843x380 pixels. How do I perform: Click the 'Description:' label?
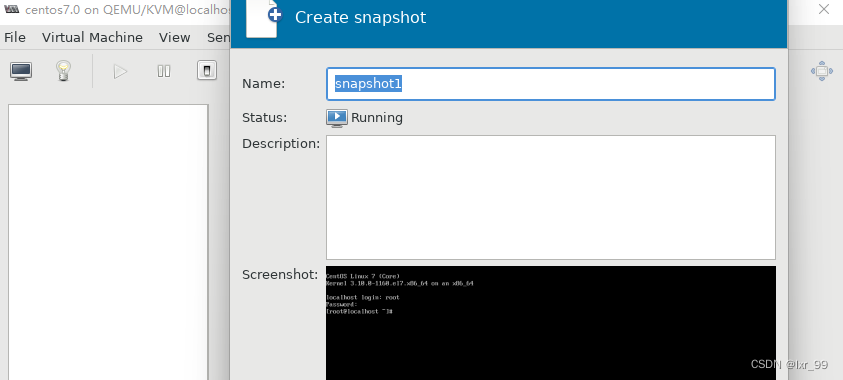[x=281, y=144]
